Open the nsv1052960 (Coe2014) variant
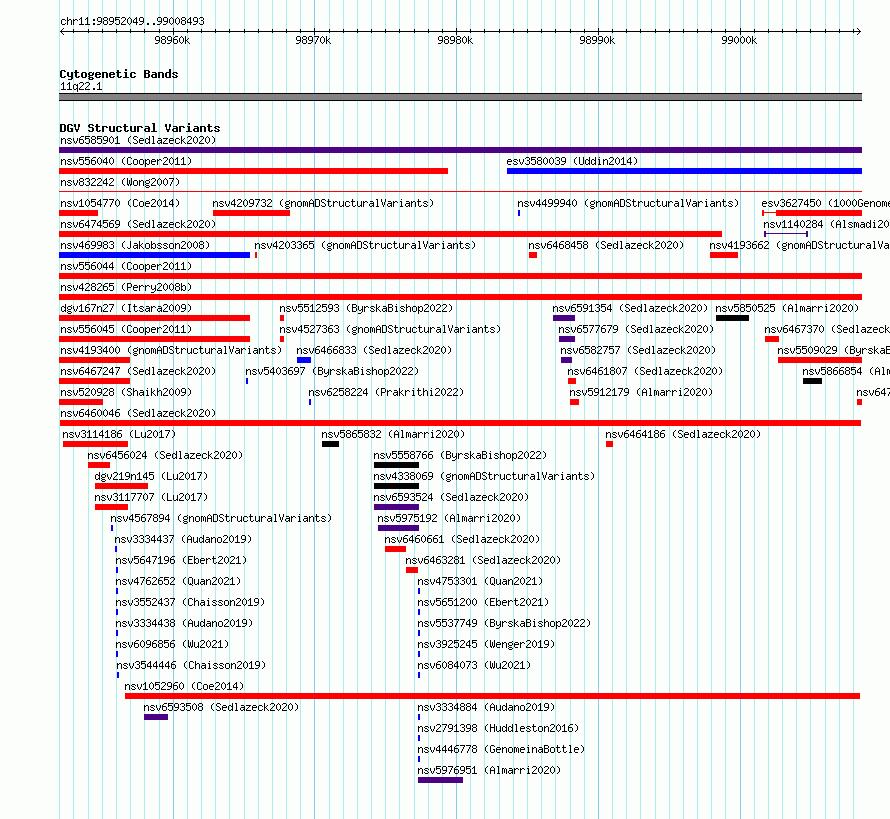Image resolution: width=890 pixels, height=819 pixels. click(x=492, y=696)
